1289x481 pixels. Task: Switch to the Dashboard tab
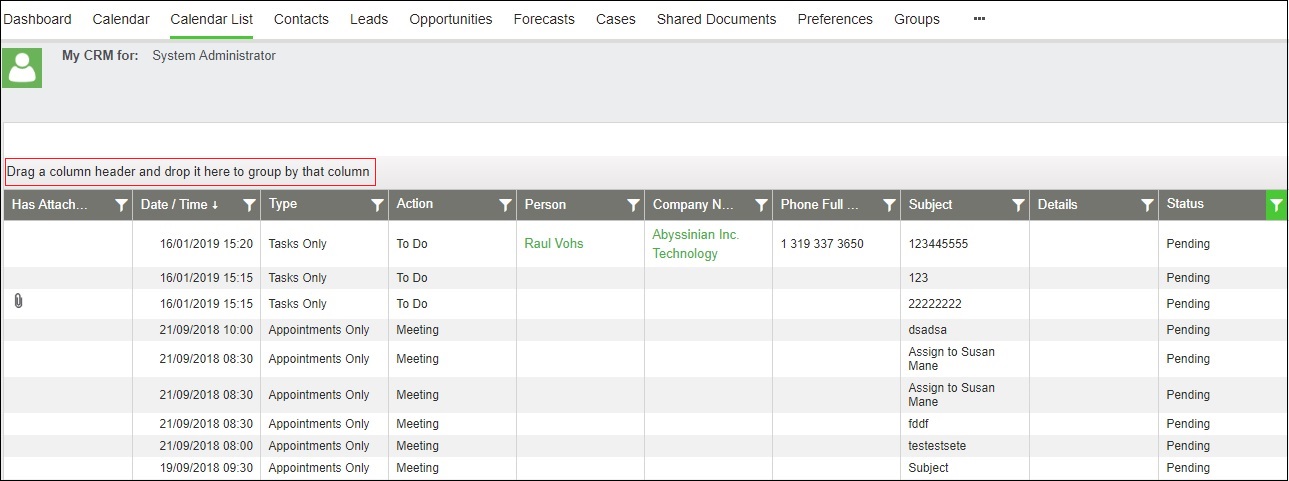click(38, 19)
